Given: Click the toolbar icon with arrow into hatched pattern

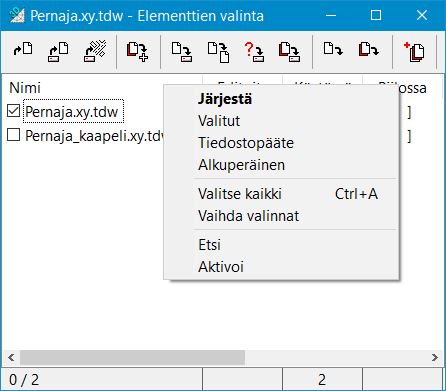Looking at the screenshot, I should coord(95,51).
